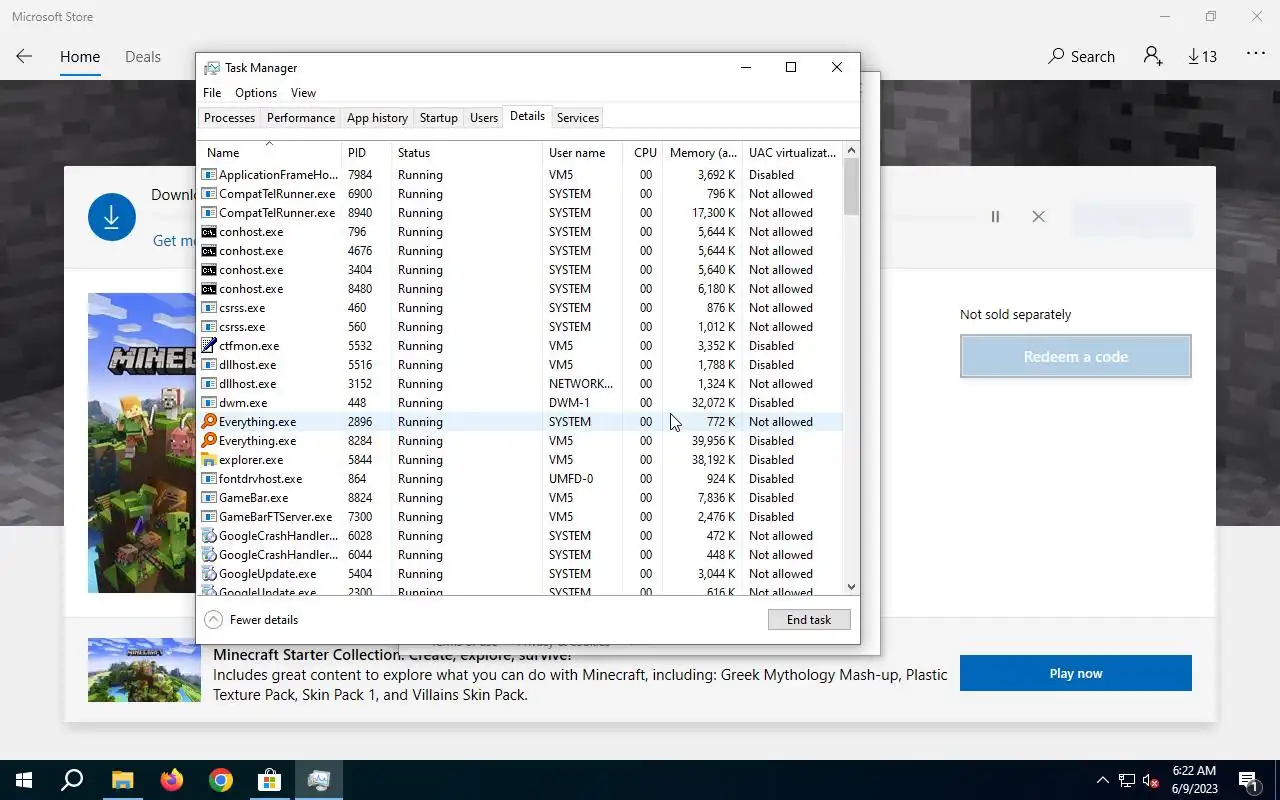
Task: Click the network tray icon
Action: click(1127, 780)
